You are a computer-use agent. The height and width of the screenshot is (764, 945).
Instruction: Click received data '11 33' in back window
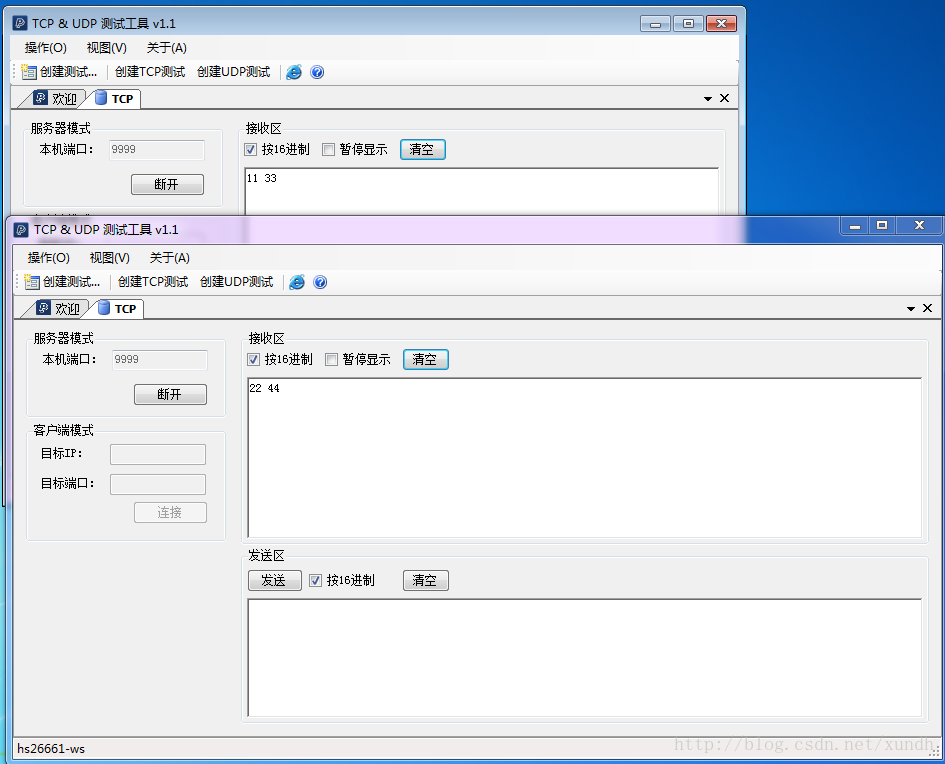[262, 178]
